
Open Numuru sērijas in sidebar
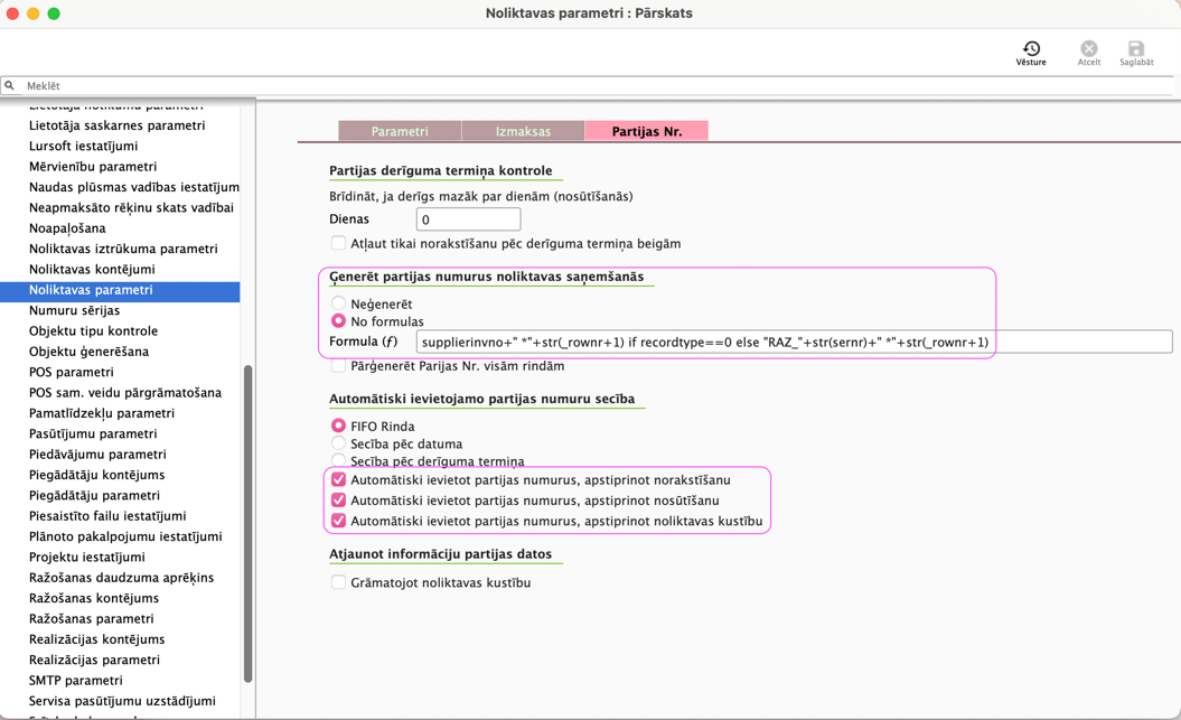[x=74, y=310]
